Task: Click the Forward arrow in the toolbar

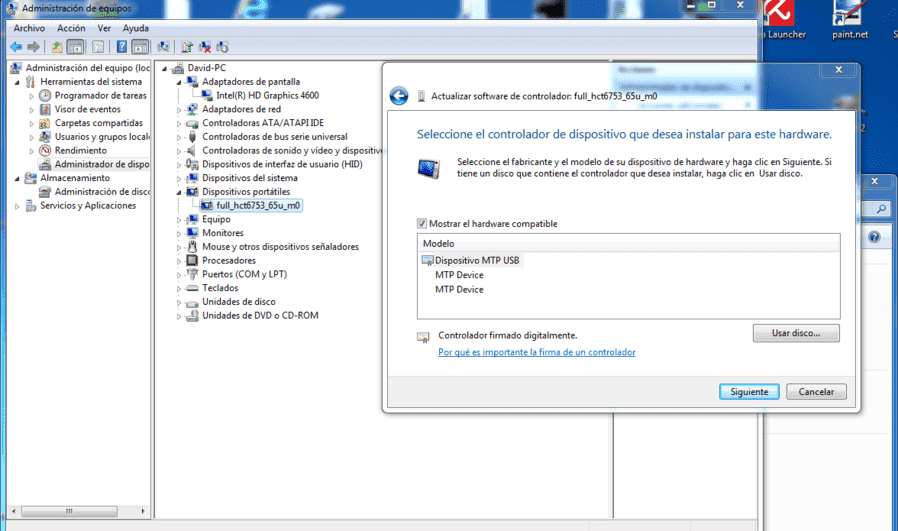Action: point(34,47)
